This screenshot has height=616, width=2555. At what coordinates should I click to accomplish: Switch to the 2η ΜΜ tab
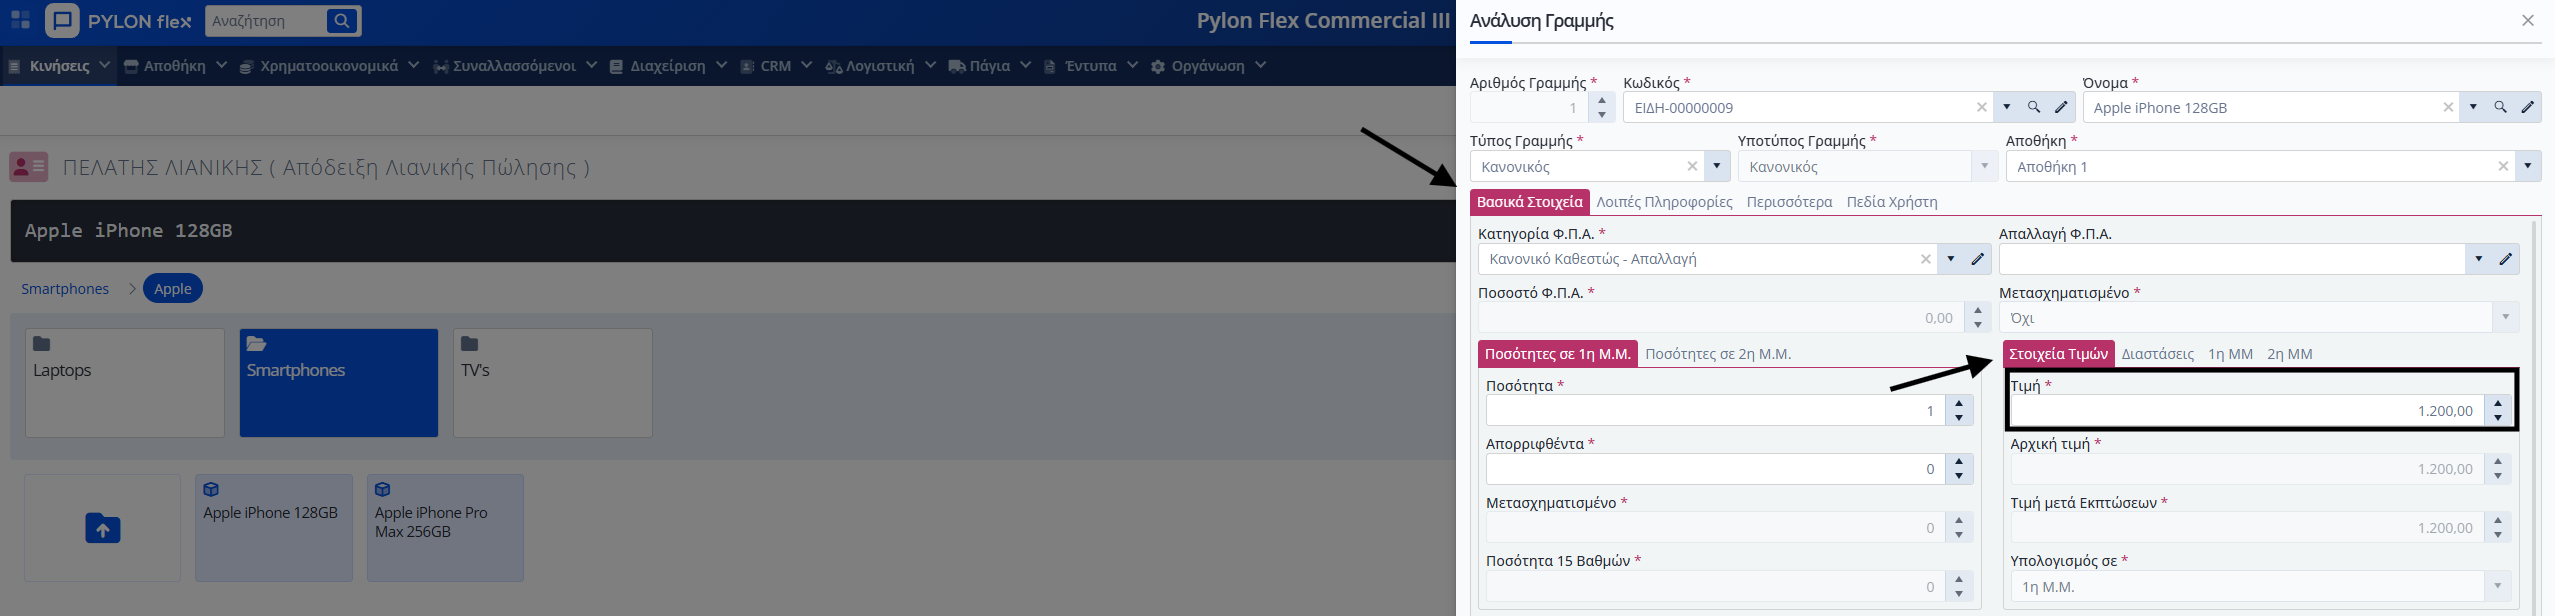click(2290, 354)
